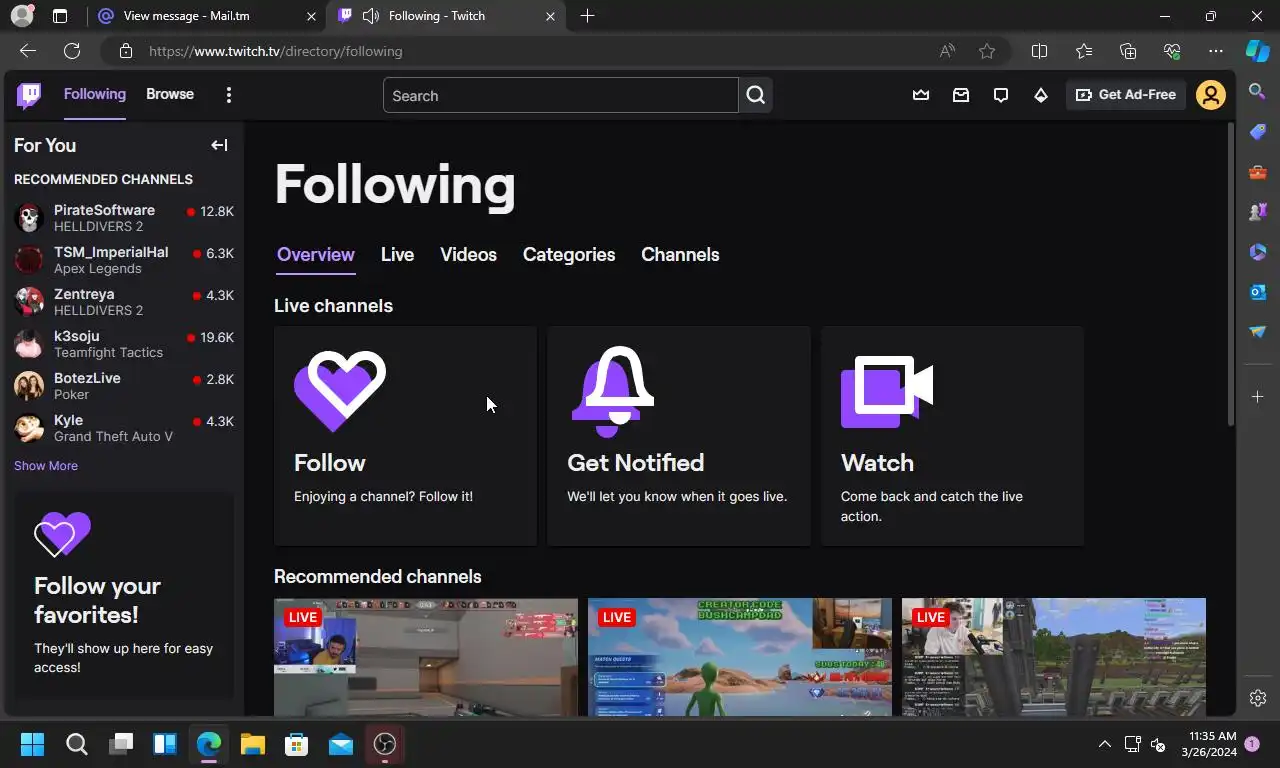Open the Fortnite alien stream thumbnail

pyautogui.click(x=740, y=657)
